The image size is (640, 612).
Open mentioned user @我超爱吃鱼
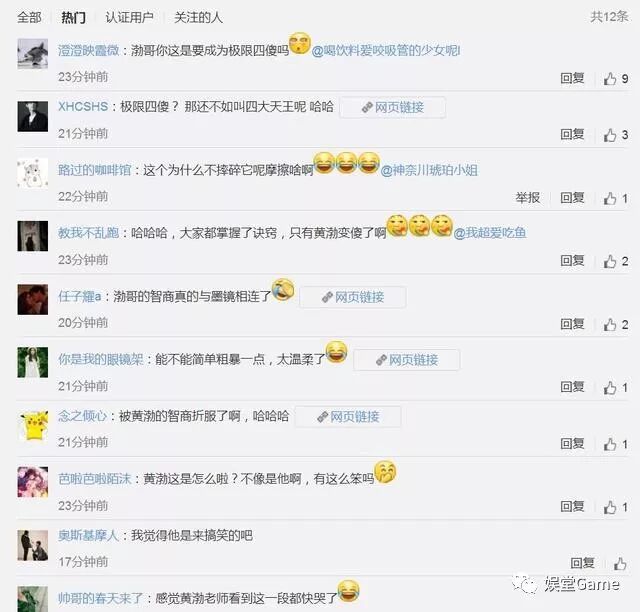point(490,233)
